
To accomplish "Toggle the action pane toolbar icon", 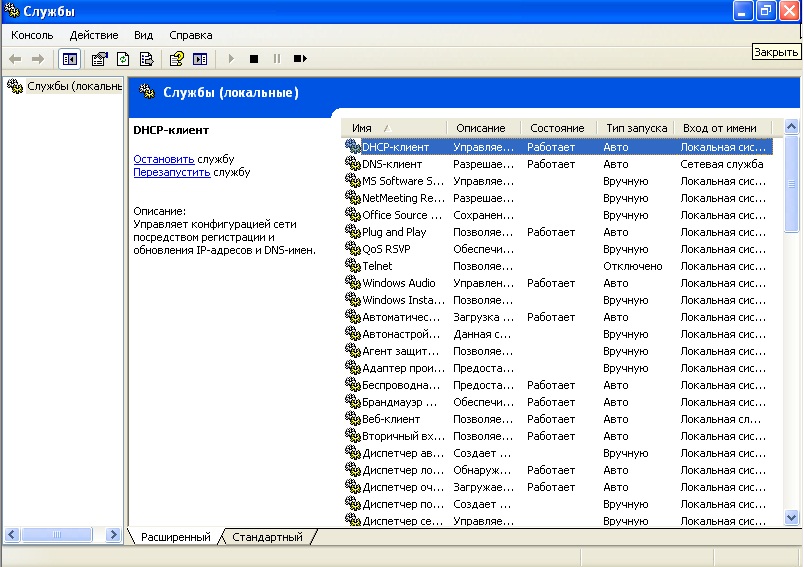I will click(200, 59).
